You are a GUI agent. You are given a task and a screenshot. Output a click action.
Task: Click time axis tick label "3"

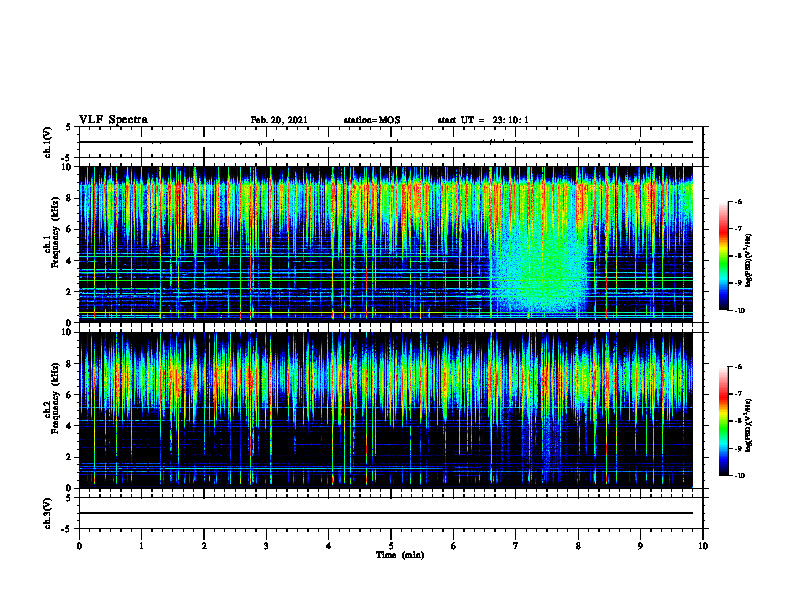(266, 546)
